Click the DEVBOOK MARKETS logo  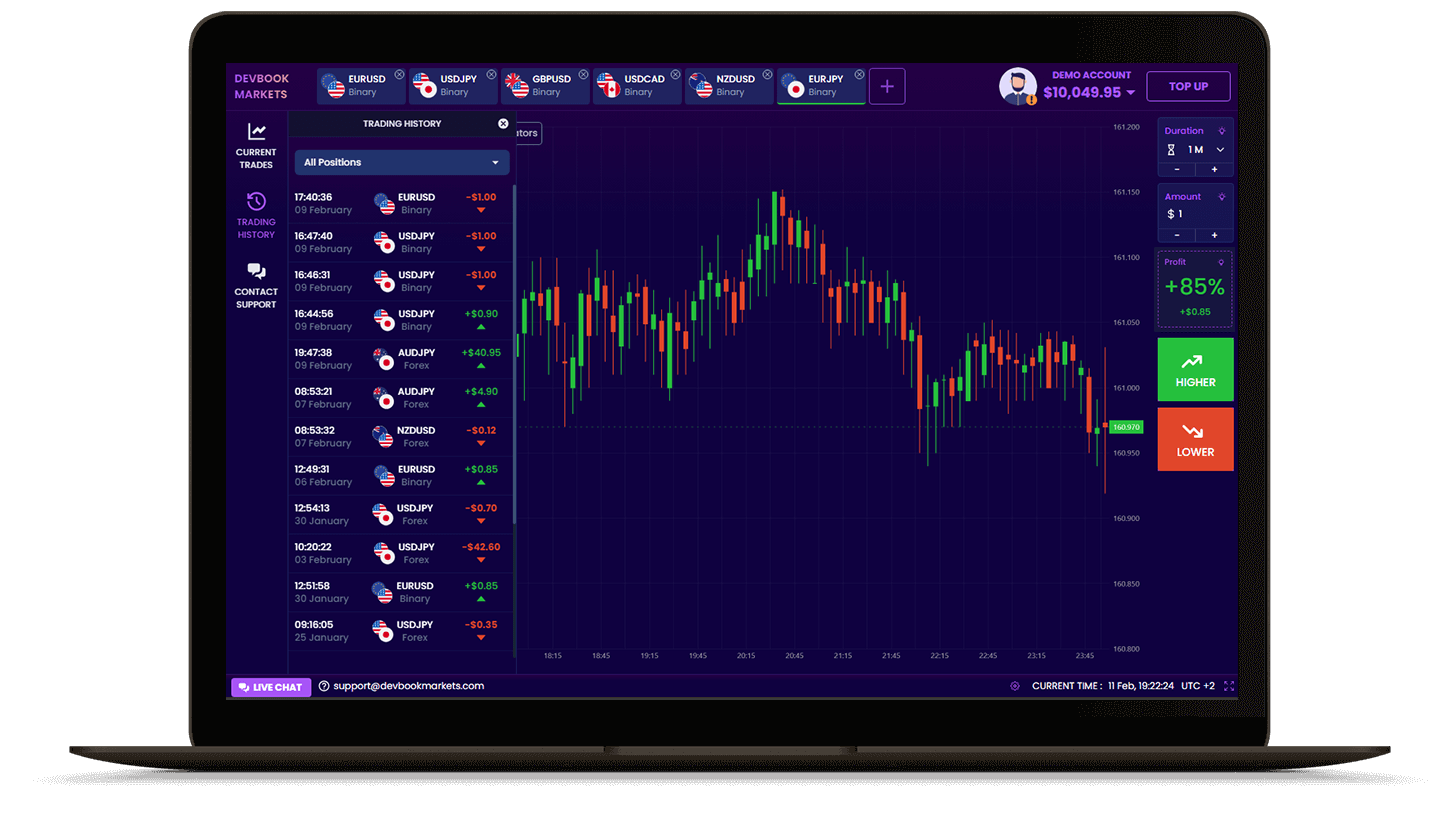(x=261, y=86)
